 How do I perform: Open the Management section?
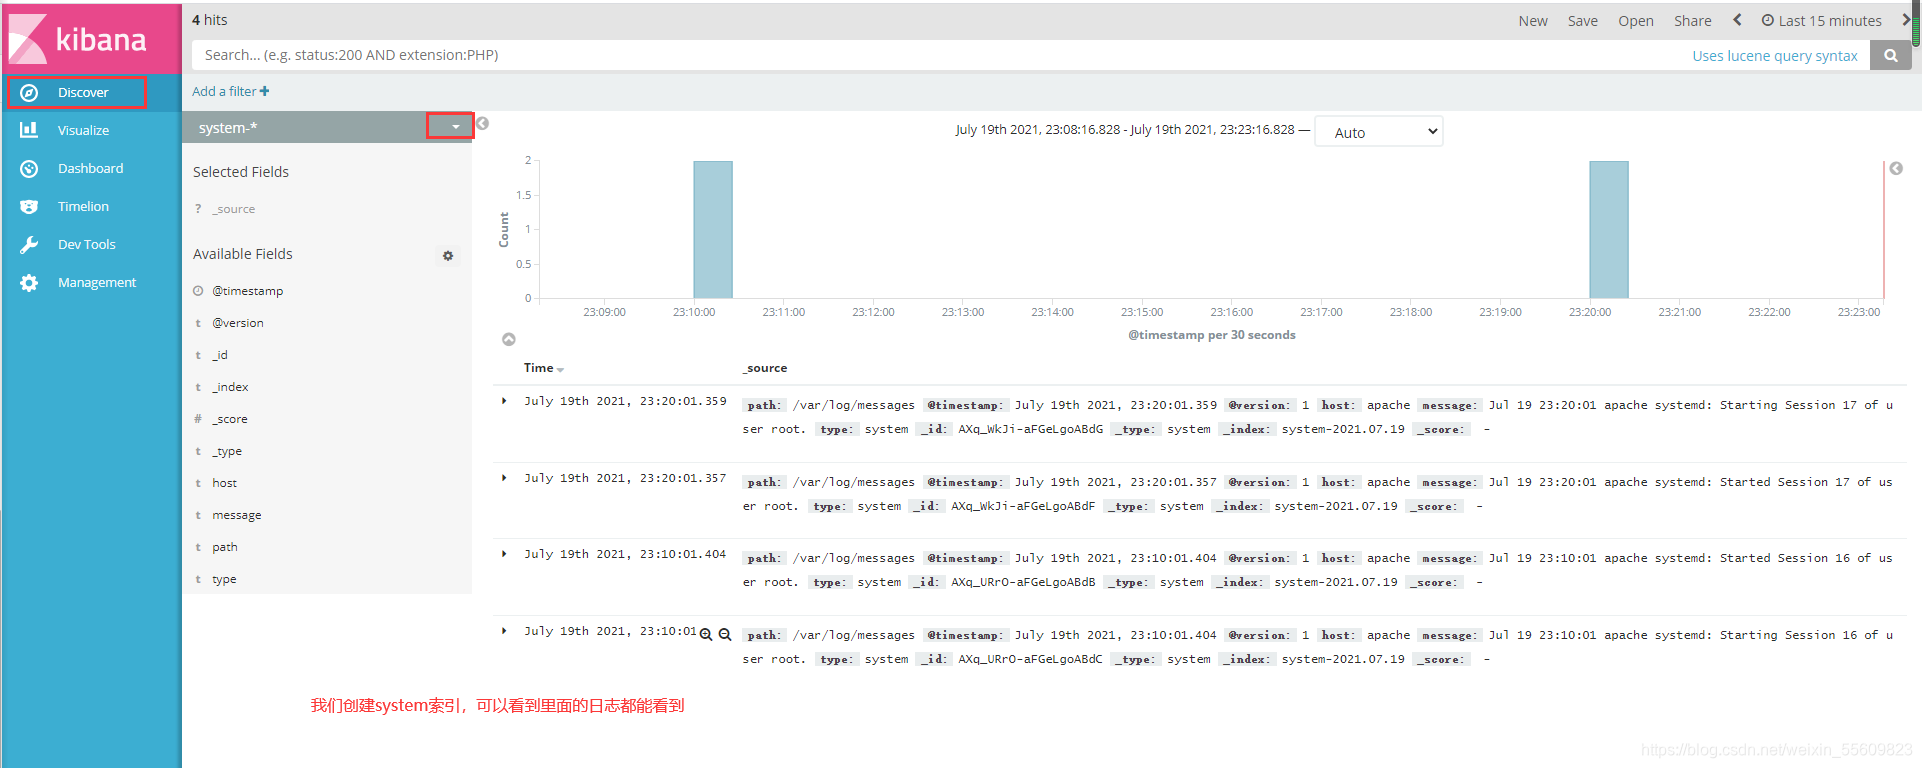(97, 283)
